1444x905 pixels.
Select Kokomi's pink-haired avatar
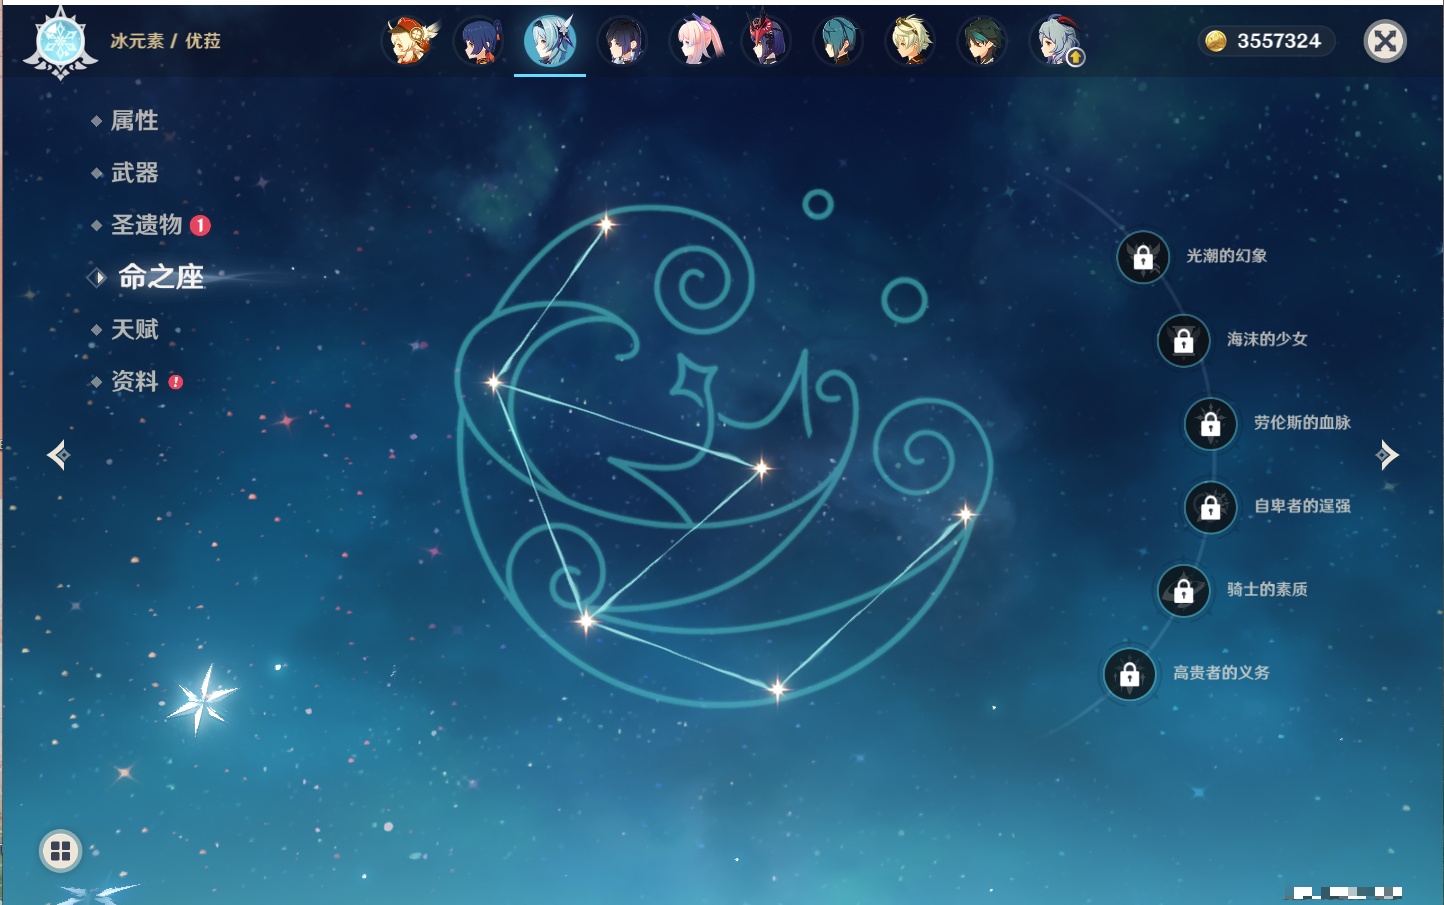coord(695,41)
